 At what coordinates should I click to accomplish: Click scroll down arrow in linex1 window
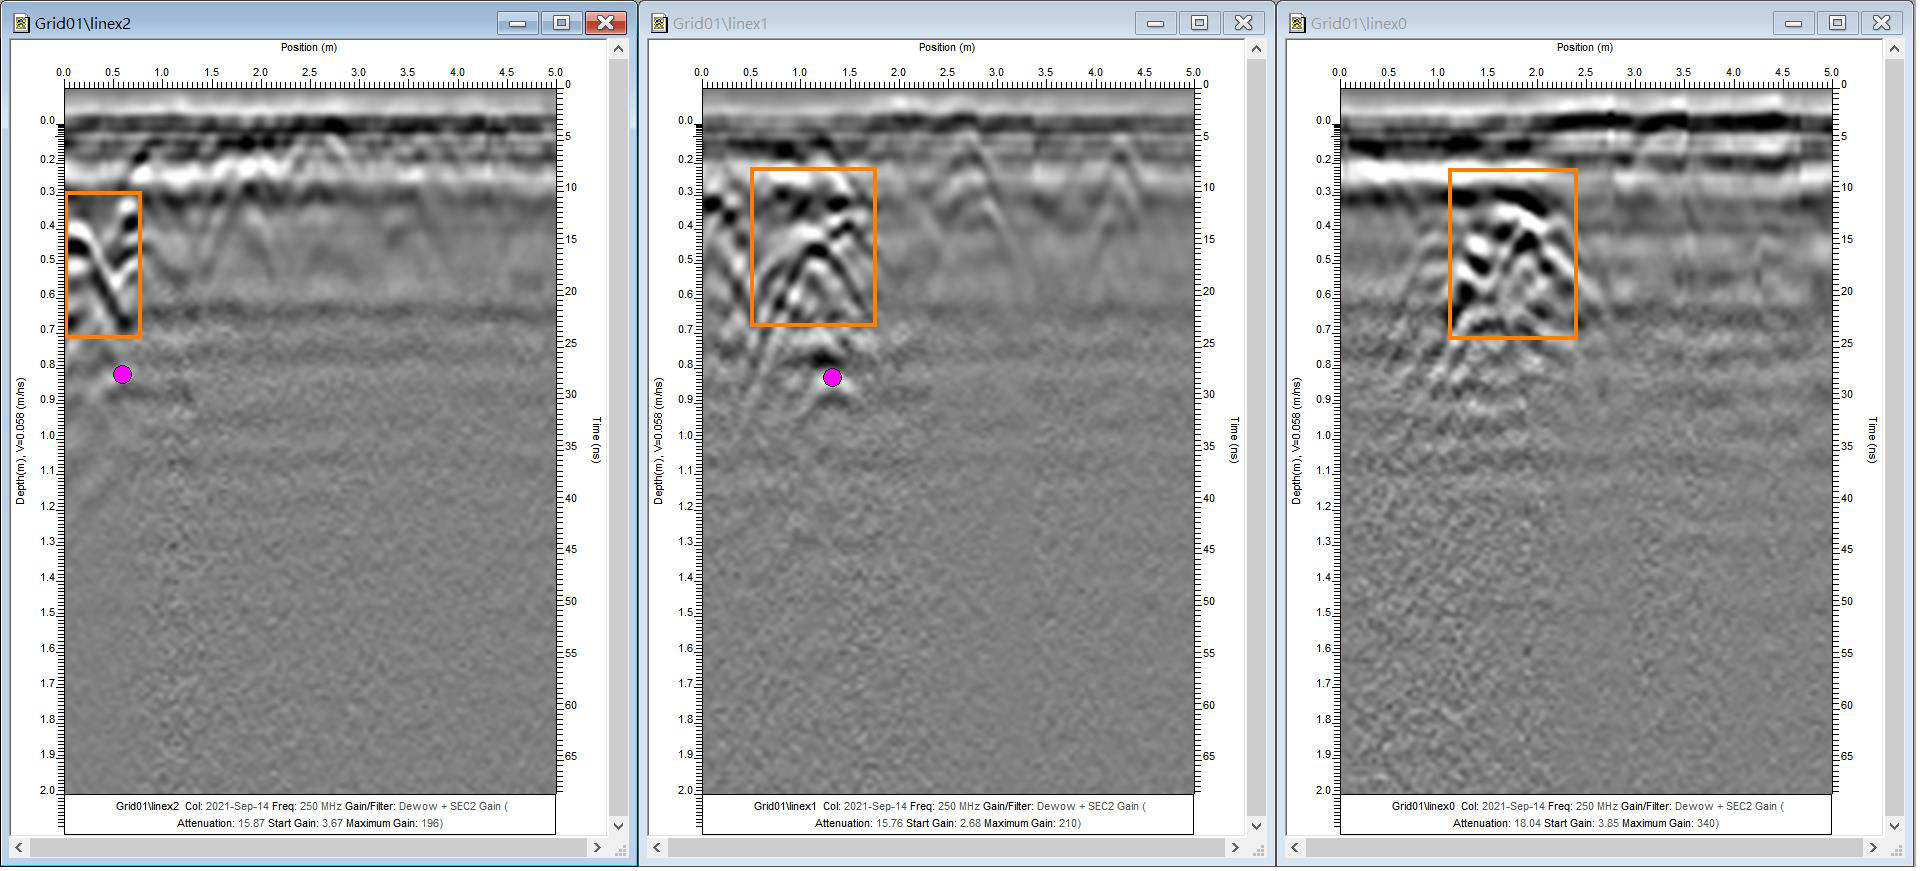point(1256,826)
